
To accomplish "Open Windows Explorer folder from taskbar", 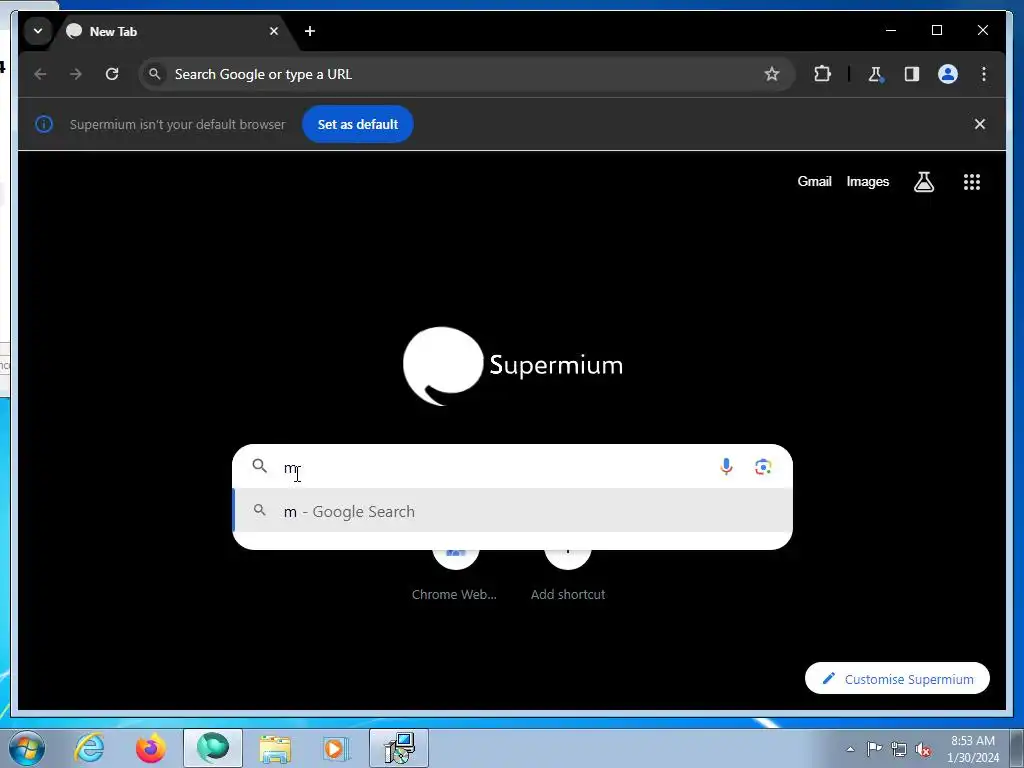I will tap(275, 748).
